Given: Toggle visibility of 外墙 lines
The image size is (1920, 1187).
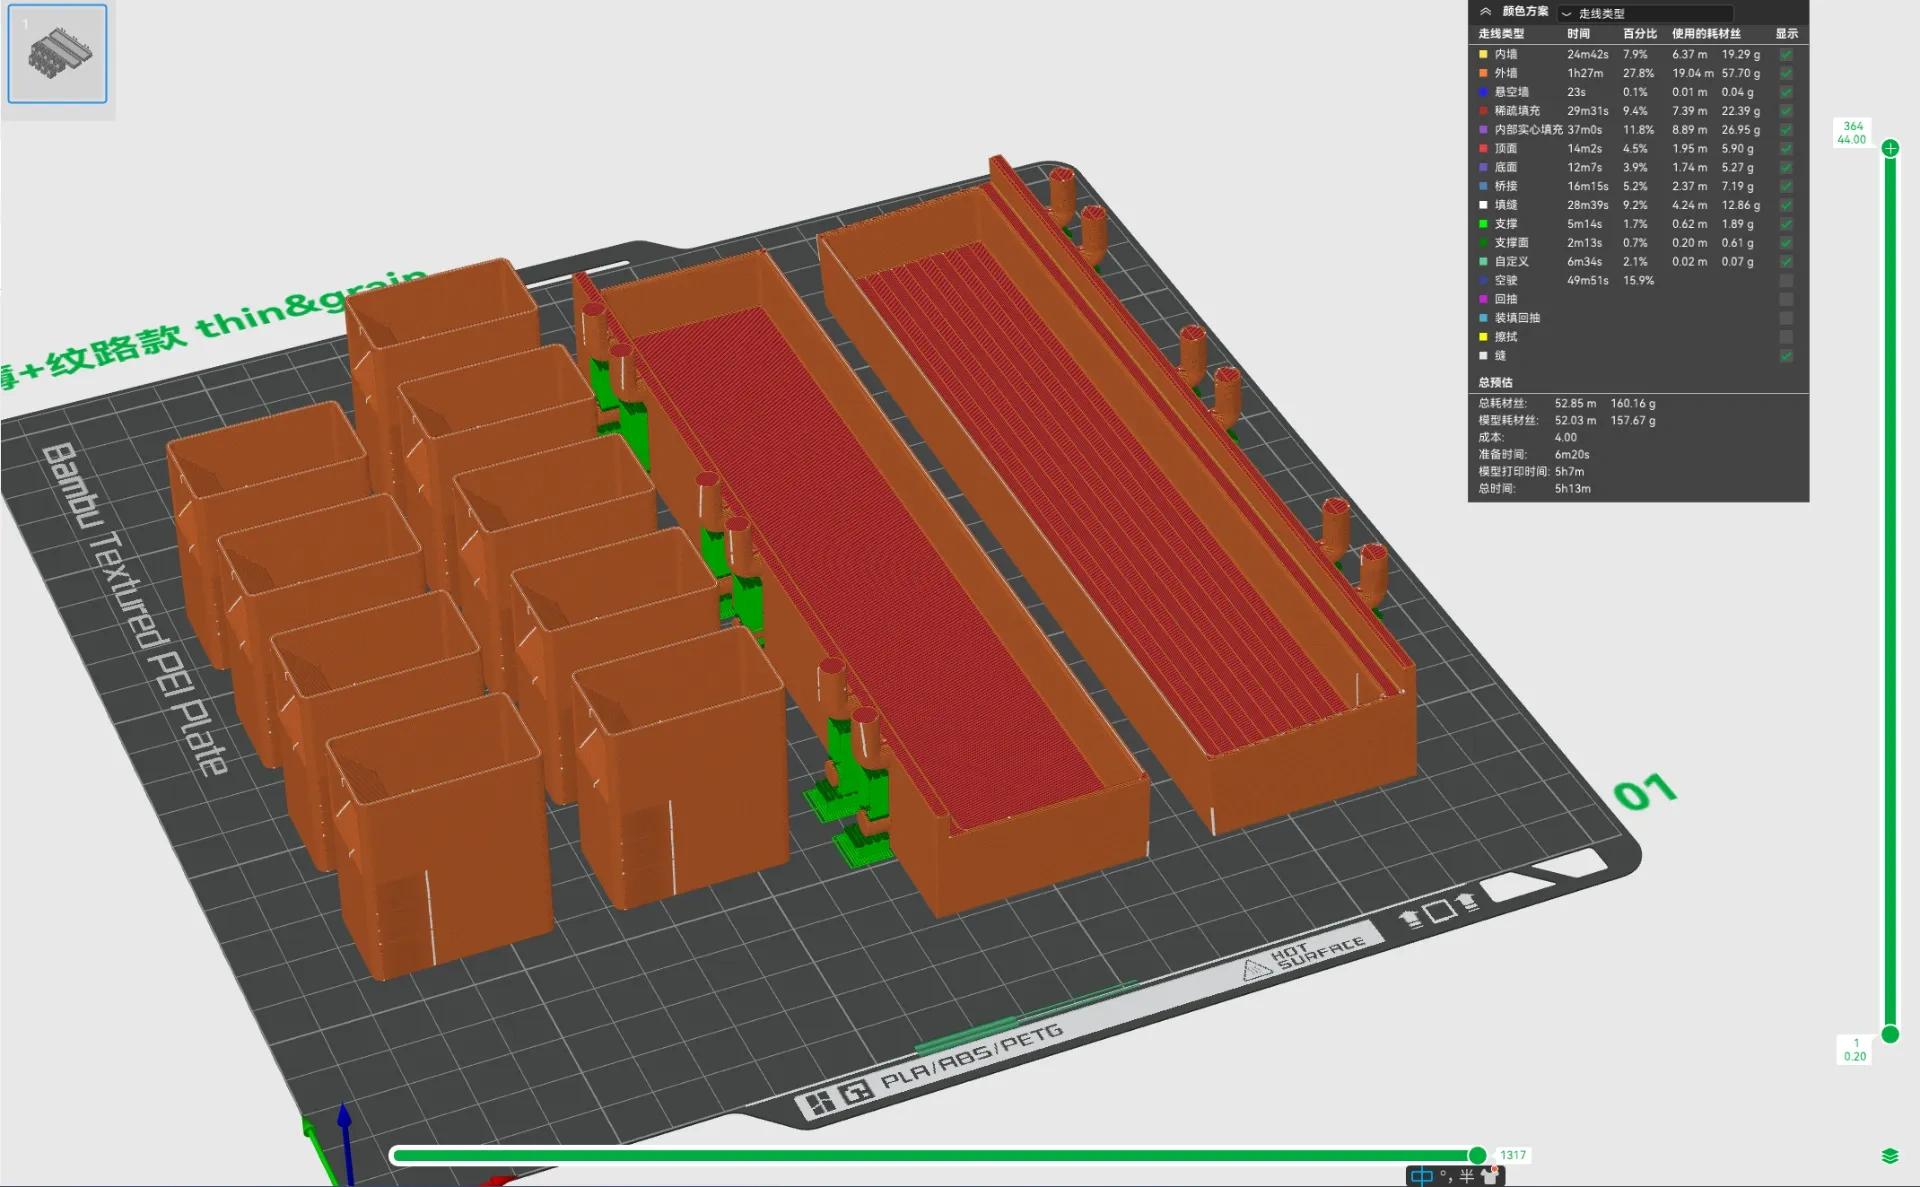Looking at the screenshot, I should (1786, 74).
